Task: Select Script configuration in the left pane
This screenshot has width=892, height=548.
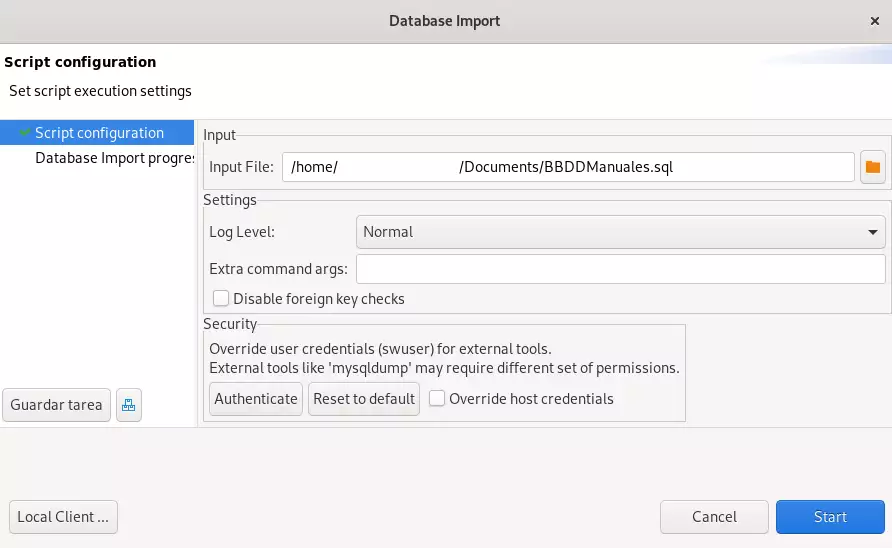Action: [x=99, y=133]
